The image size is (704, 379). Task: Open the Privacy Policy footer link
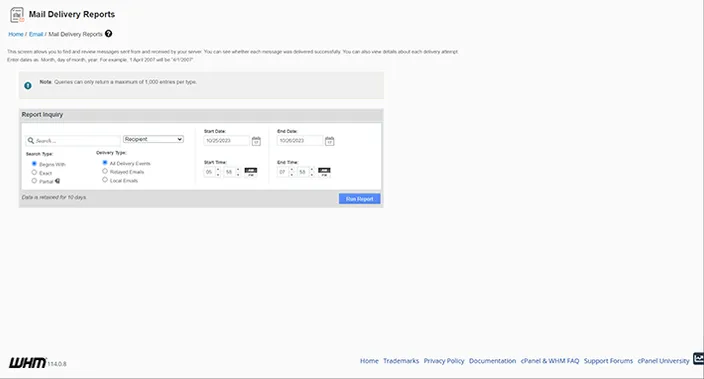click(444, 361)
